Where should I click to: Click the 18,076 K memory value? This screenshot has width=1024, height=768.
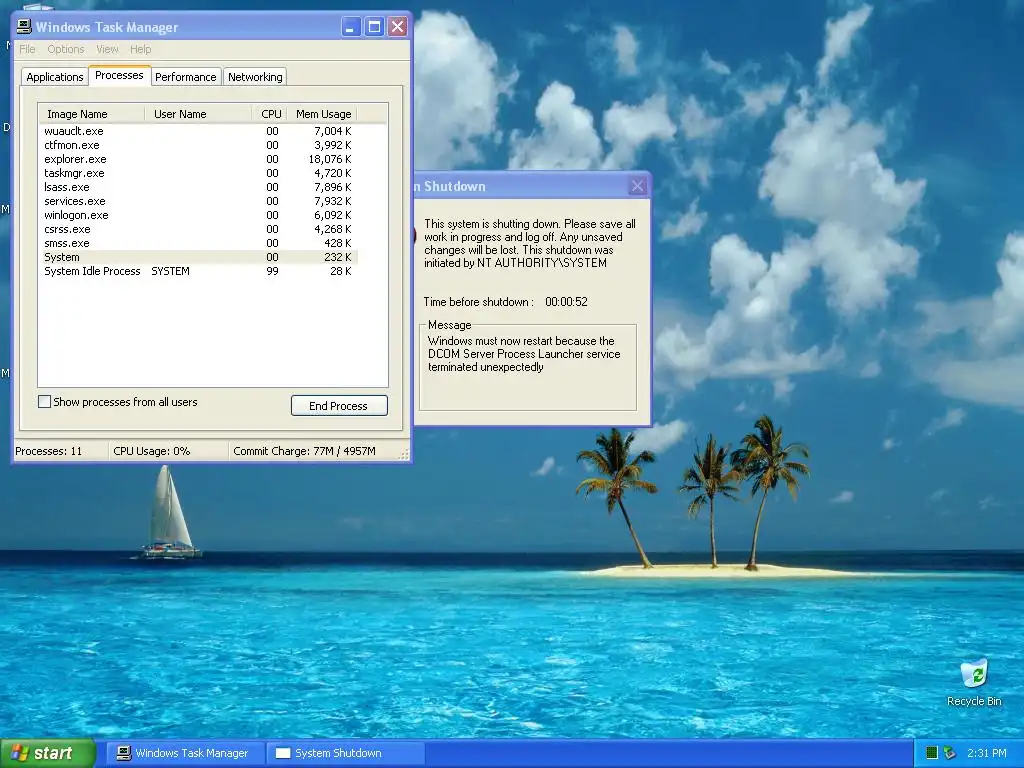[330, 159]
